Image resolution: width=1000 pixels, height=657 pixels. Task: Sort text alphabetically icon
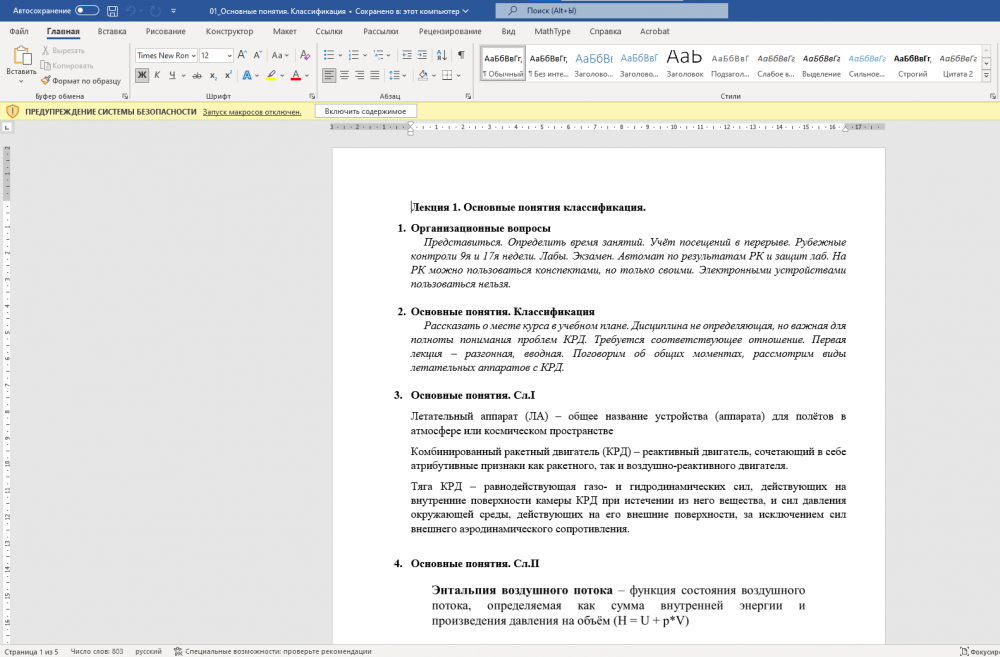(442, 55)
